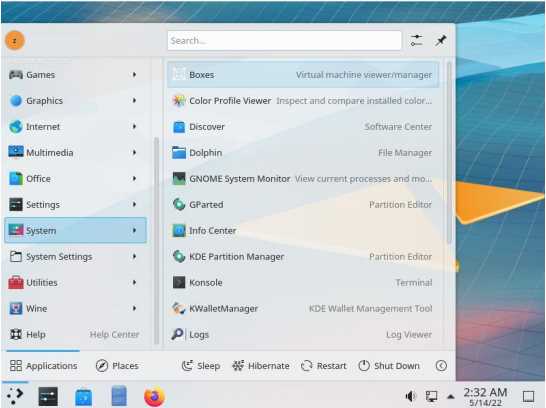Expand the Settings submenu arrow
This screenshot has width=546, height=408.
pos(134,204)
